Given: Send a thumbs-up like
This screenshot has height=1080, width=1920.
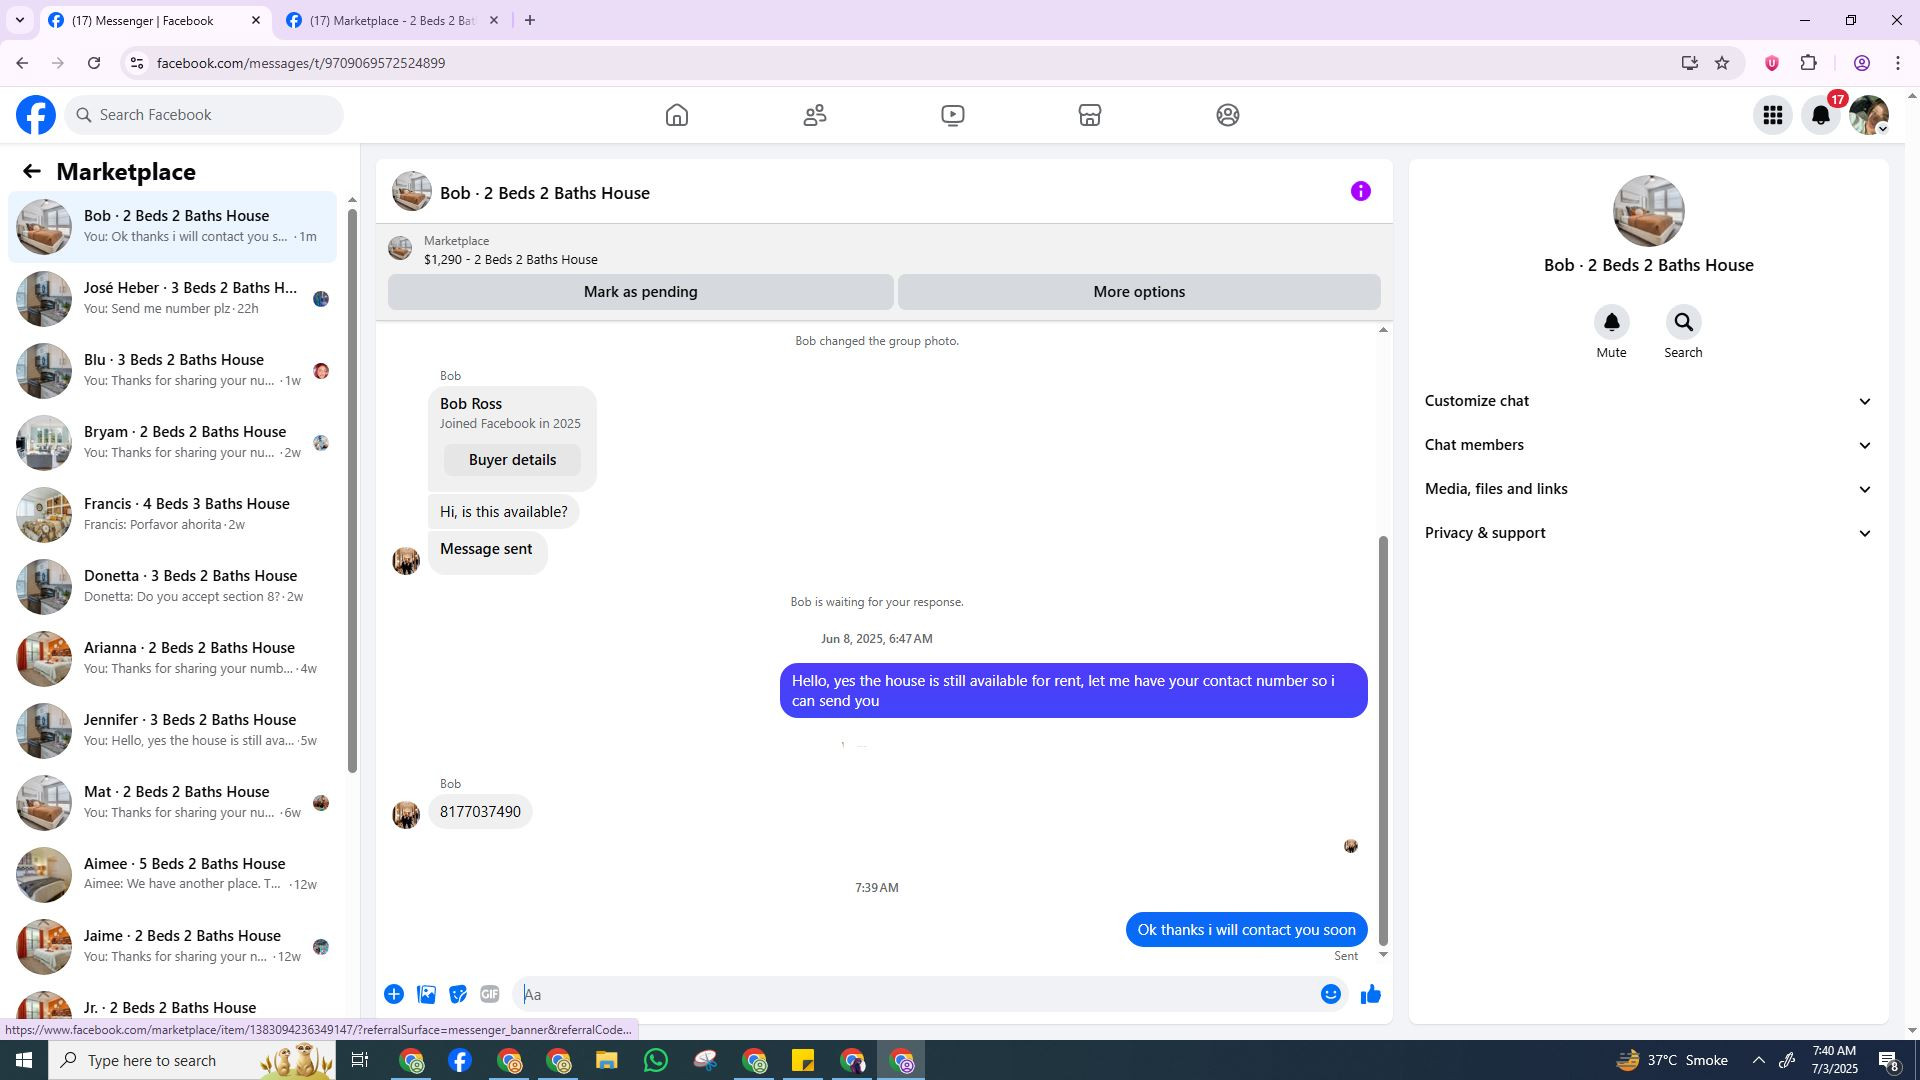Looking at the screenshot, I should pos(1370,994).
